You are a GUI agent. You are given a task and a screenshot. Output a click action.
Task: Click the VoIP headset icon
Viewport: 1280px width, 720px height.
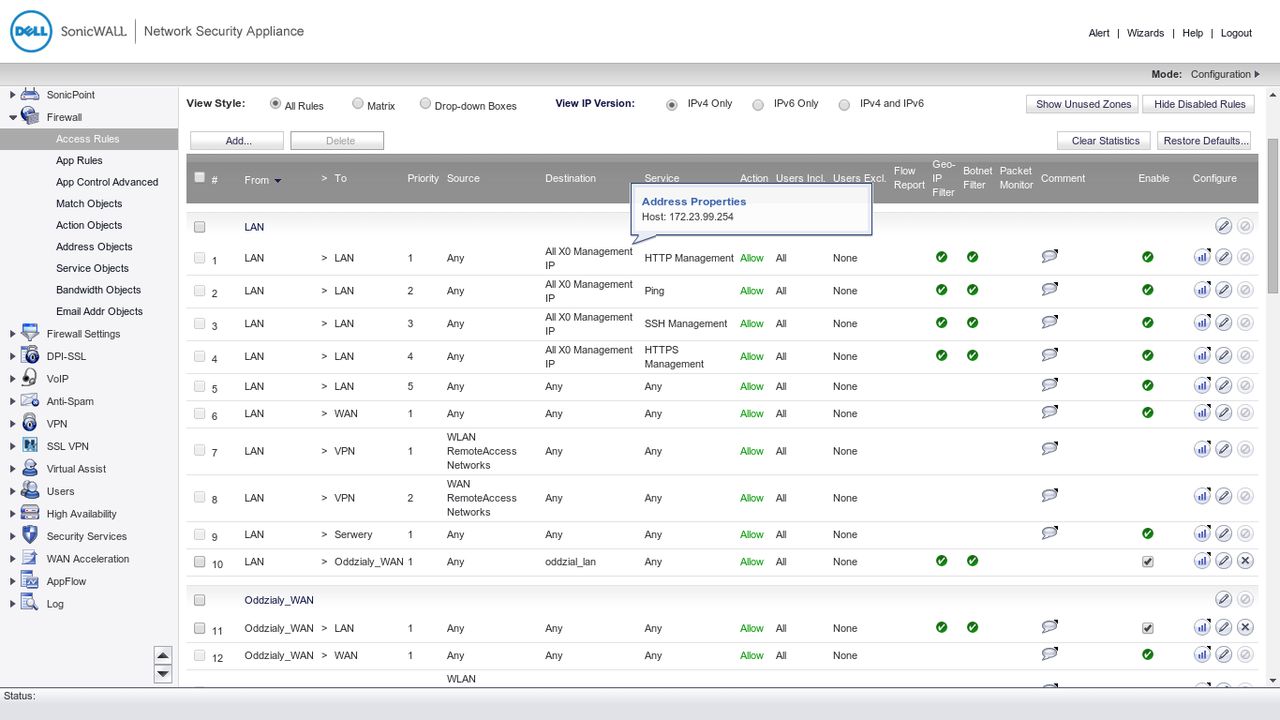pos(30,379)
